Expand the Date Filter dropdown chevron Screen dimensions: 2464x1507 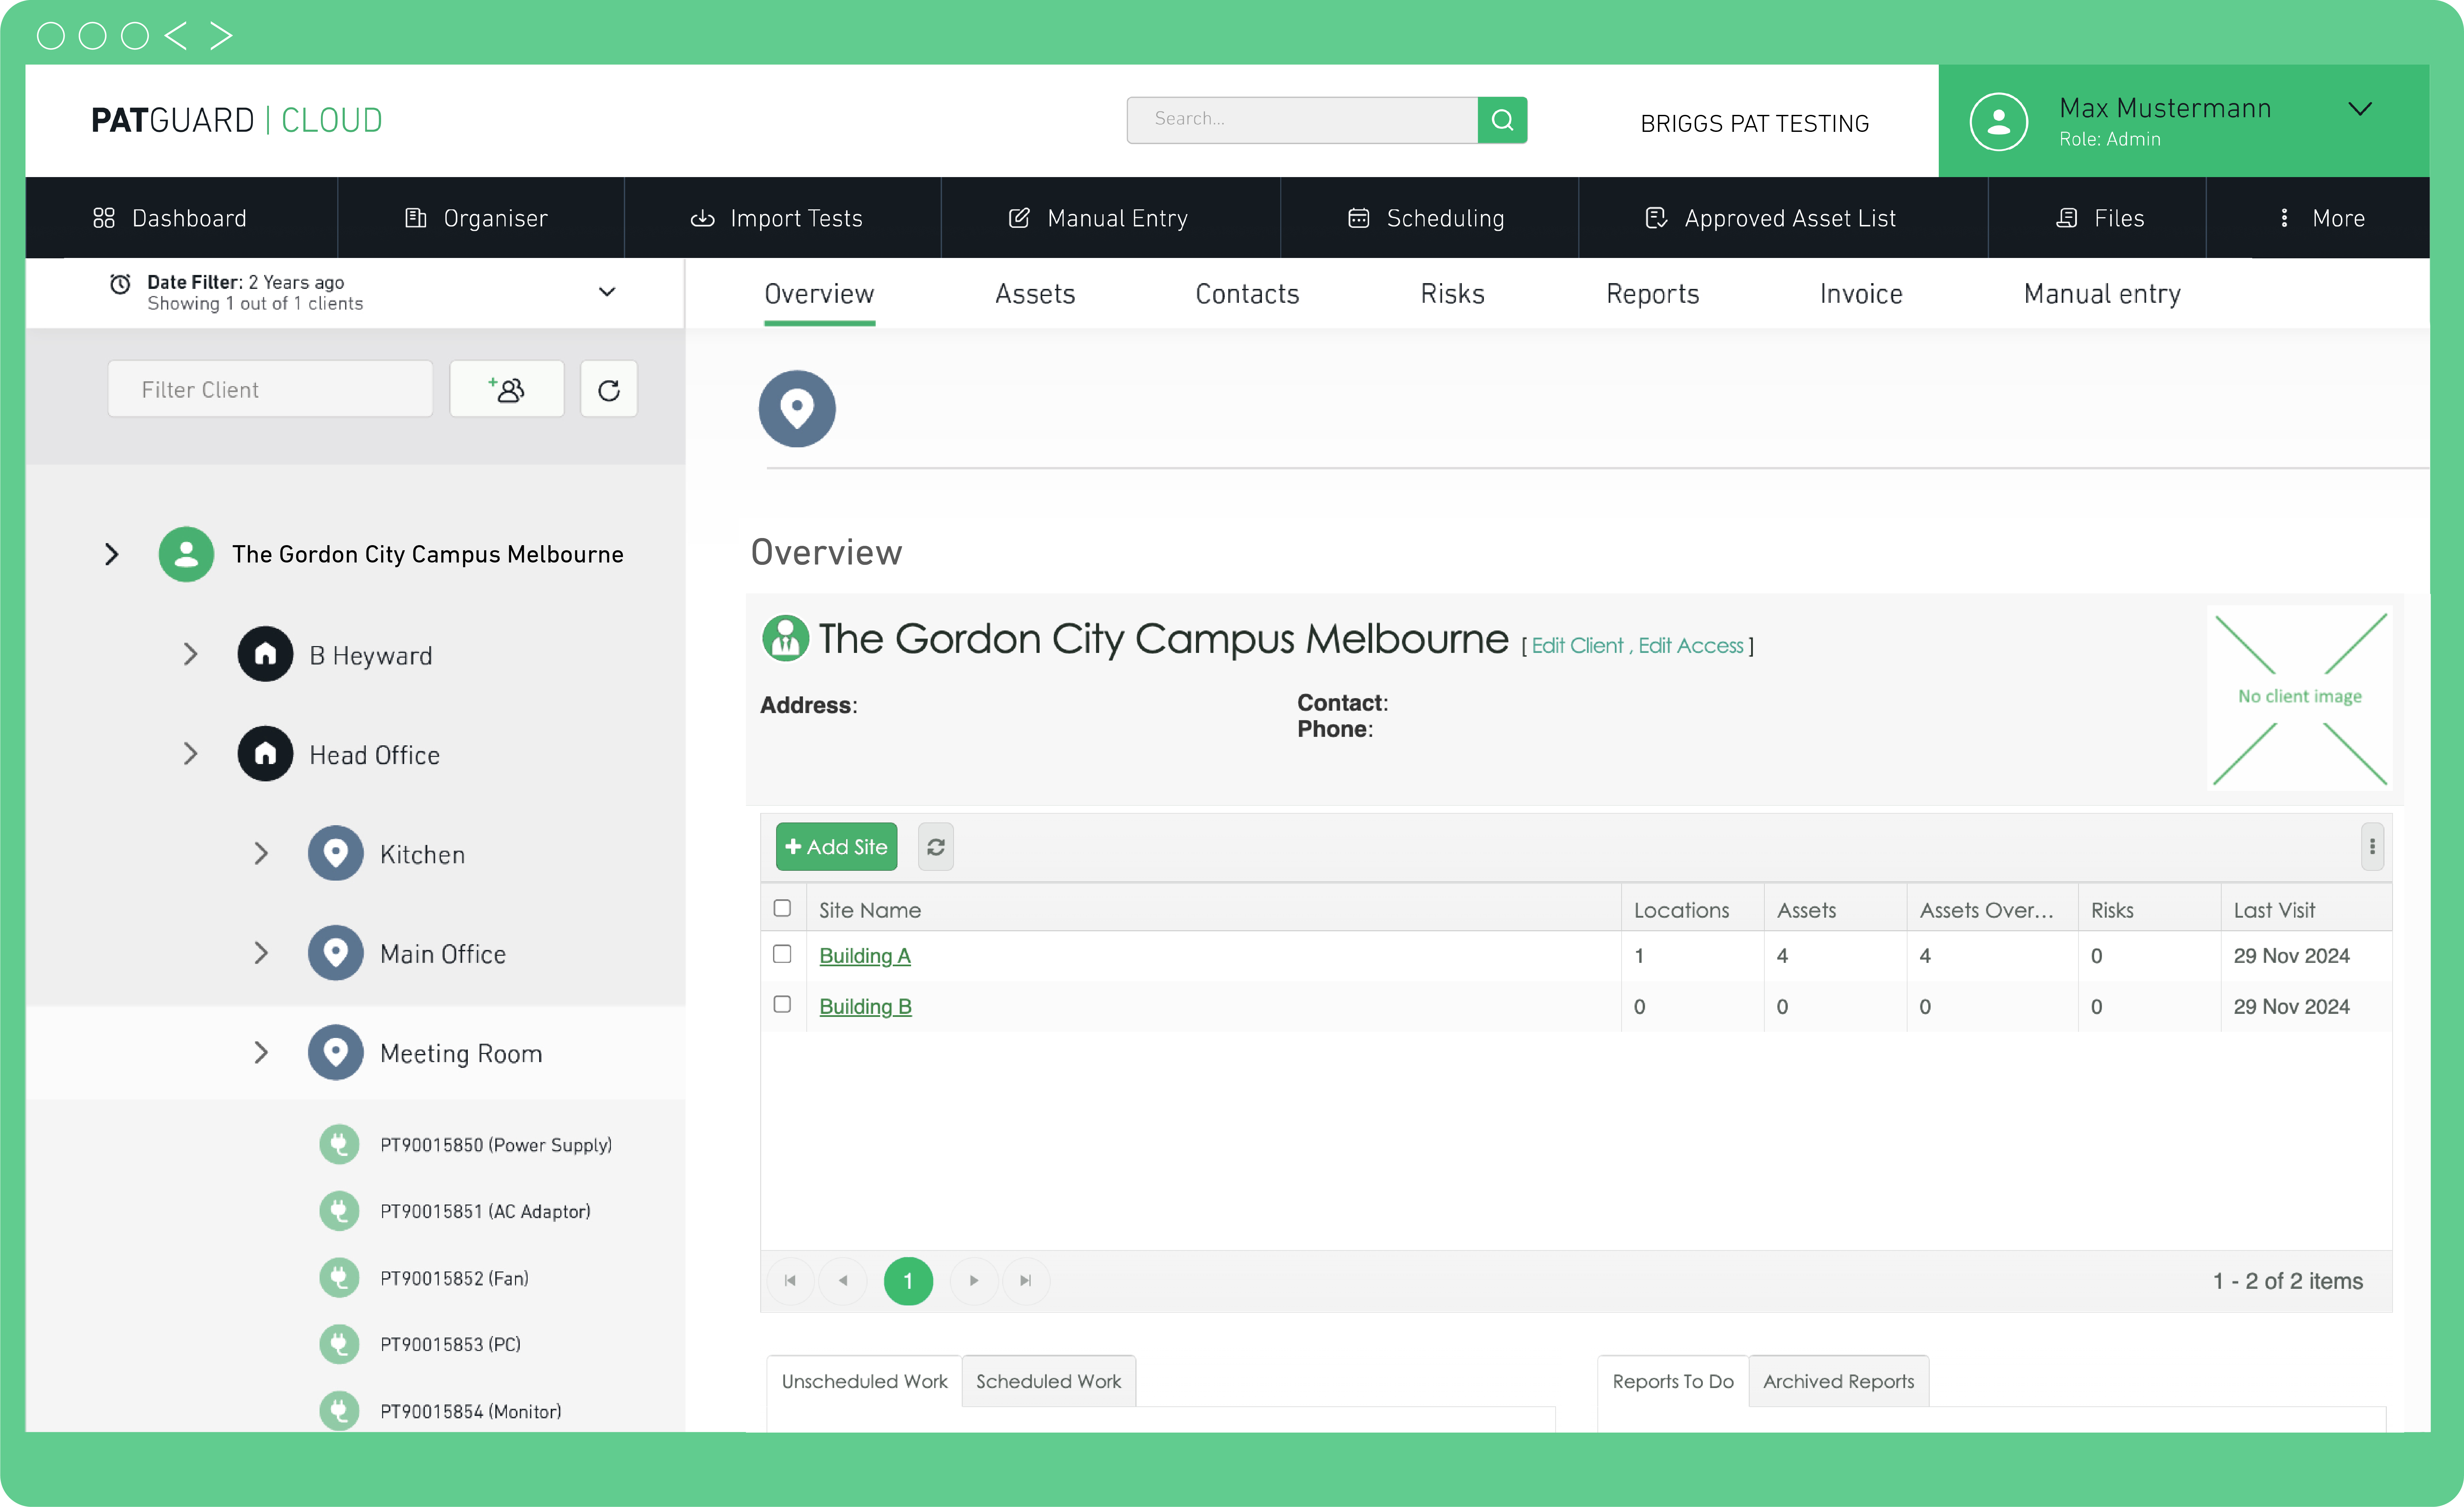point(607,292)
